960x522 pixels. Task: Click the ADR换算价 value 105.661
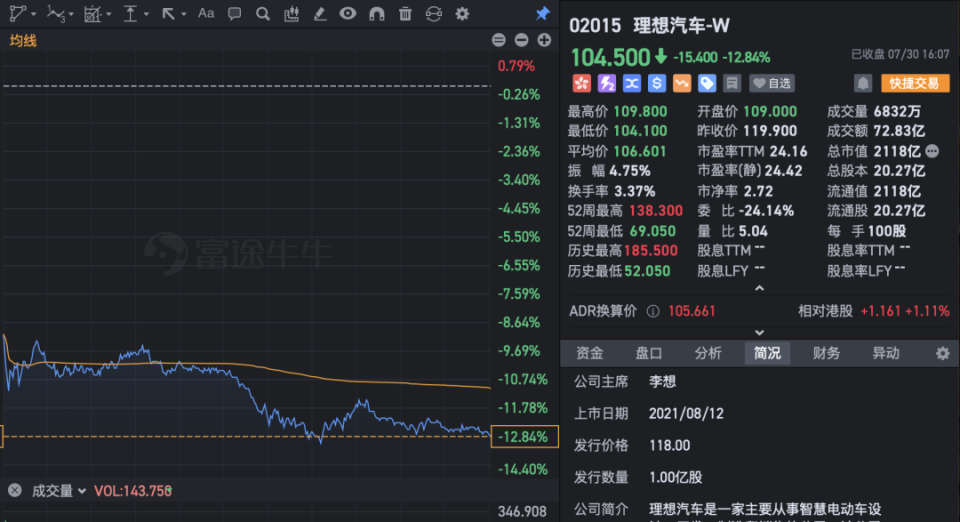[x=692, y=311]
